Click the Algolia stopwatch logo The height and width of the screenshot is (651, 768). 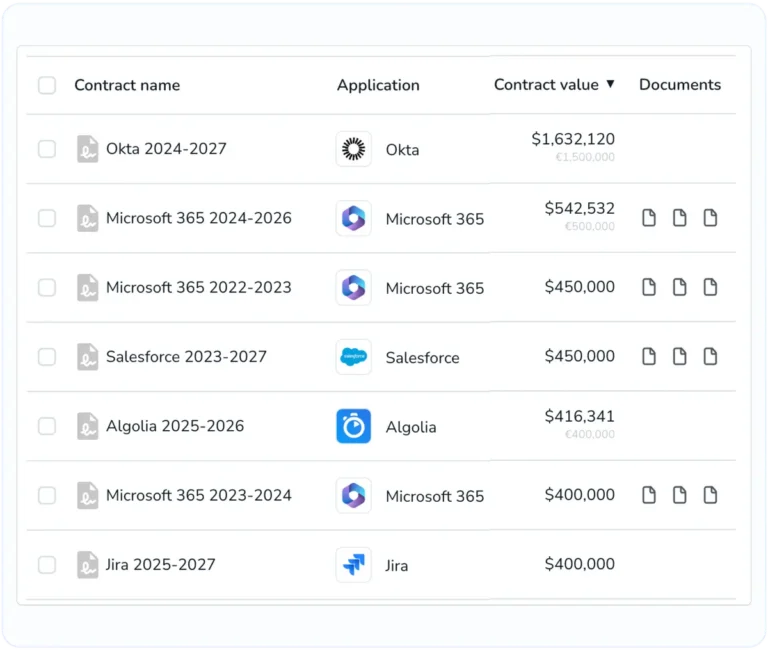[x=354, y=426]
